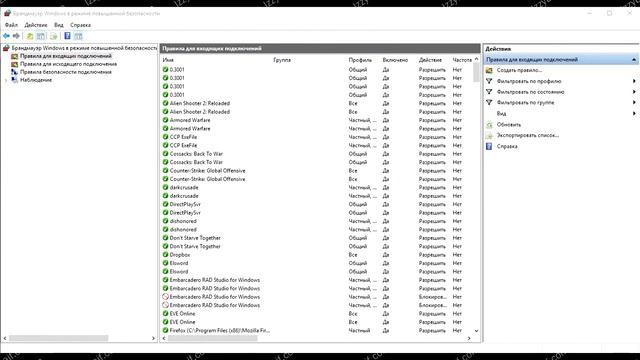Click the monitor icon beside Наблюдение
640x360 pixels.
[15, 80]
